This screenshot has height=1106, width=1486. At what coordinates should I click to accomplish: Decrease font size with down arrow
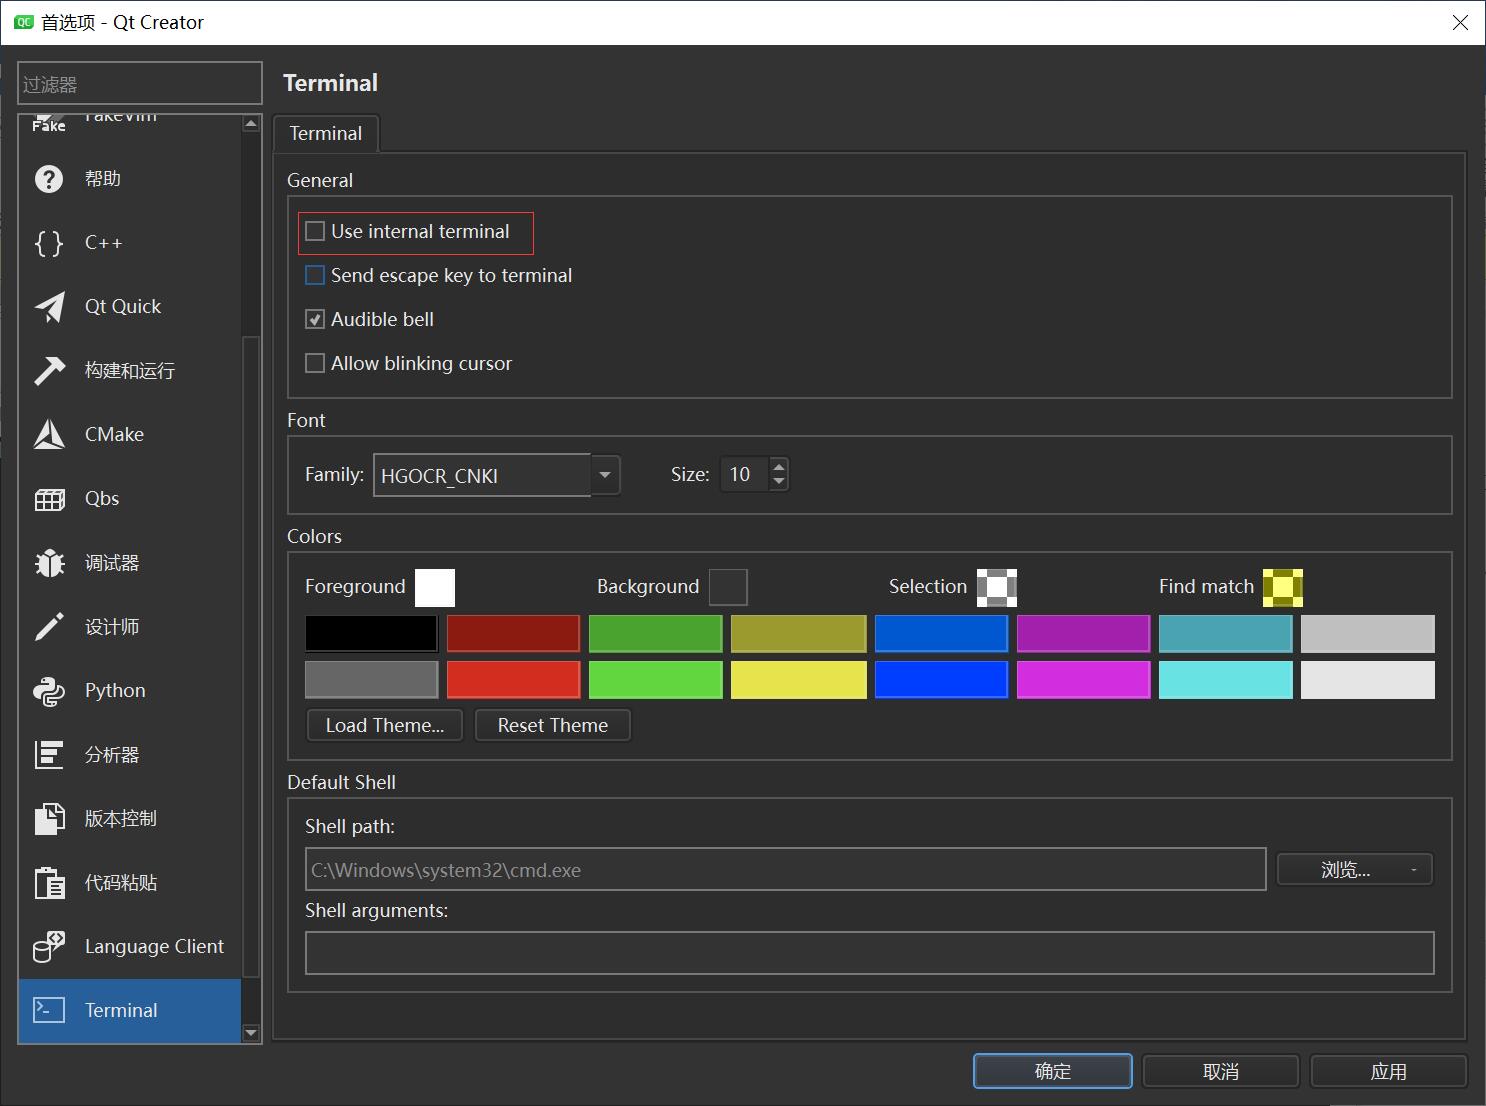click(779, 482)
